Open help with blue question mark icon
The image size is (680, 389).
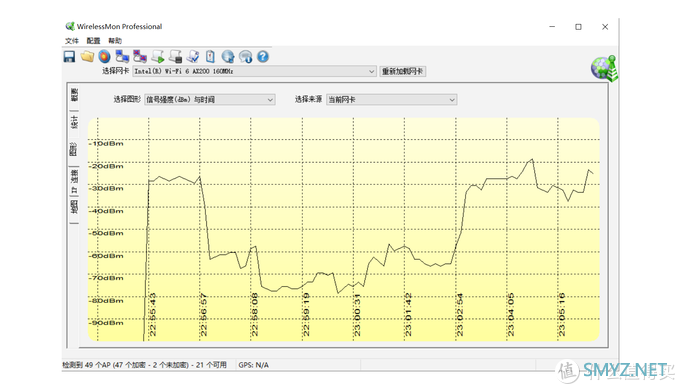[x=263, y=57]
